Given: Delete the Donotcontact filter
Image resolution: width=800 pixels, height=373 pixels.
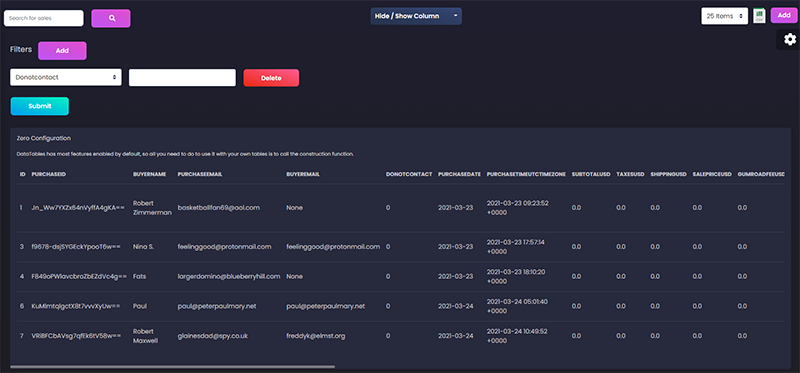Looking at the screenshot, I should point(271,78).
